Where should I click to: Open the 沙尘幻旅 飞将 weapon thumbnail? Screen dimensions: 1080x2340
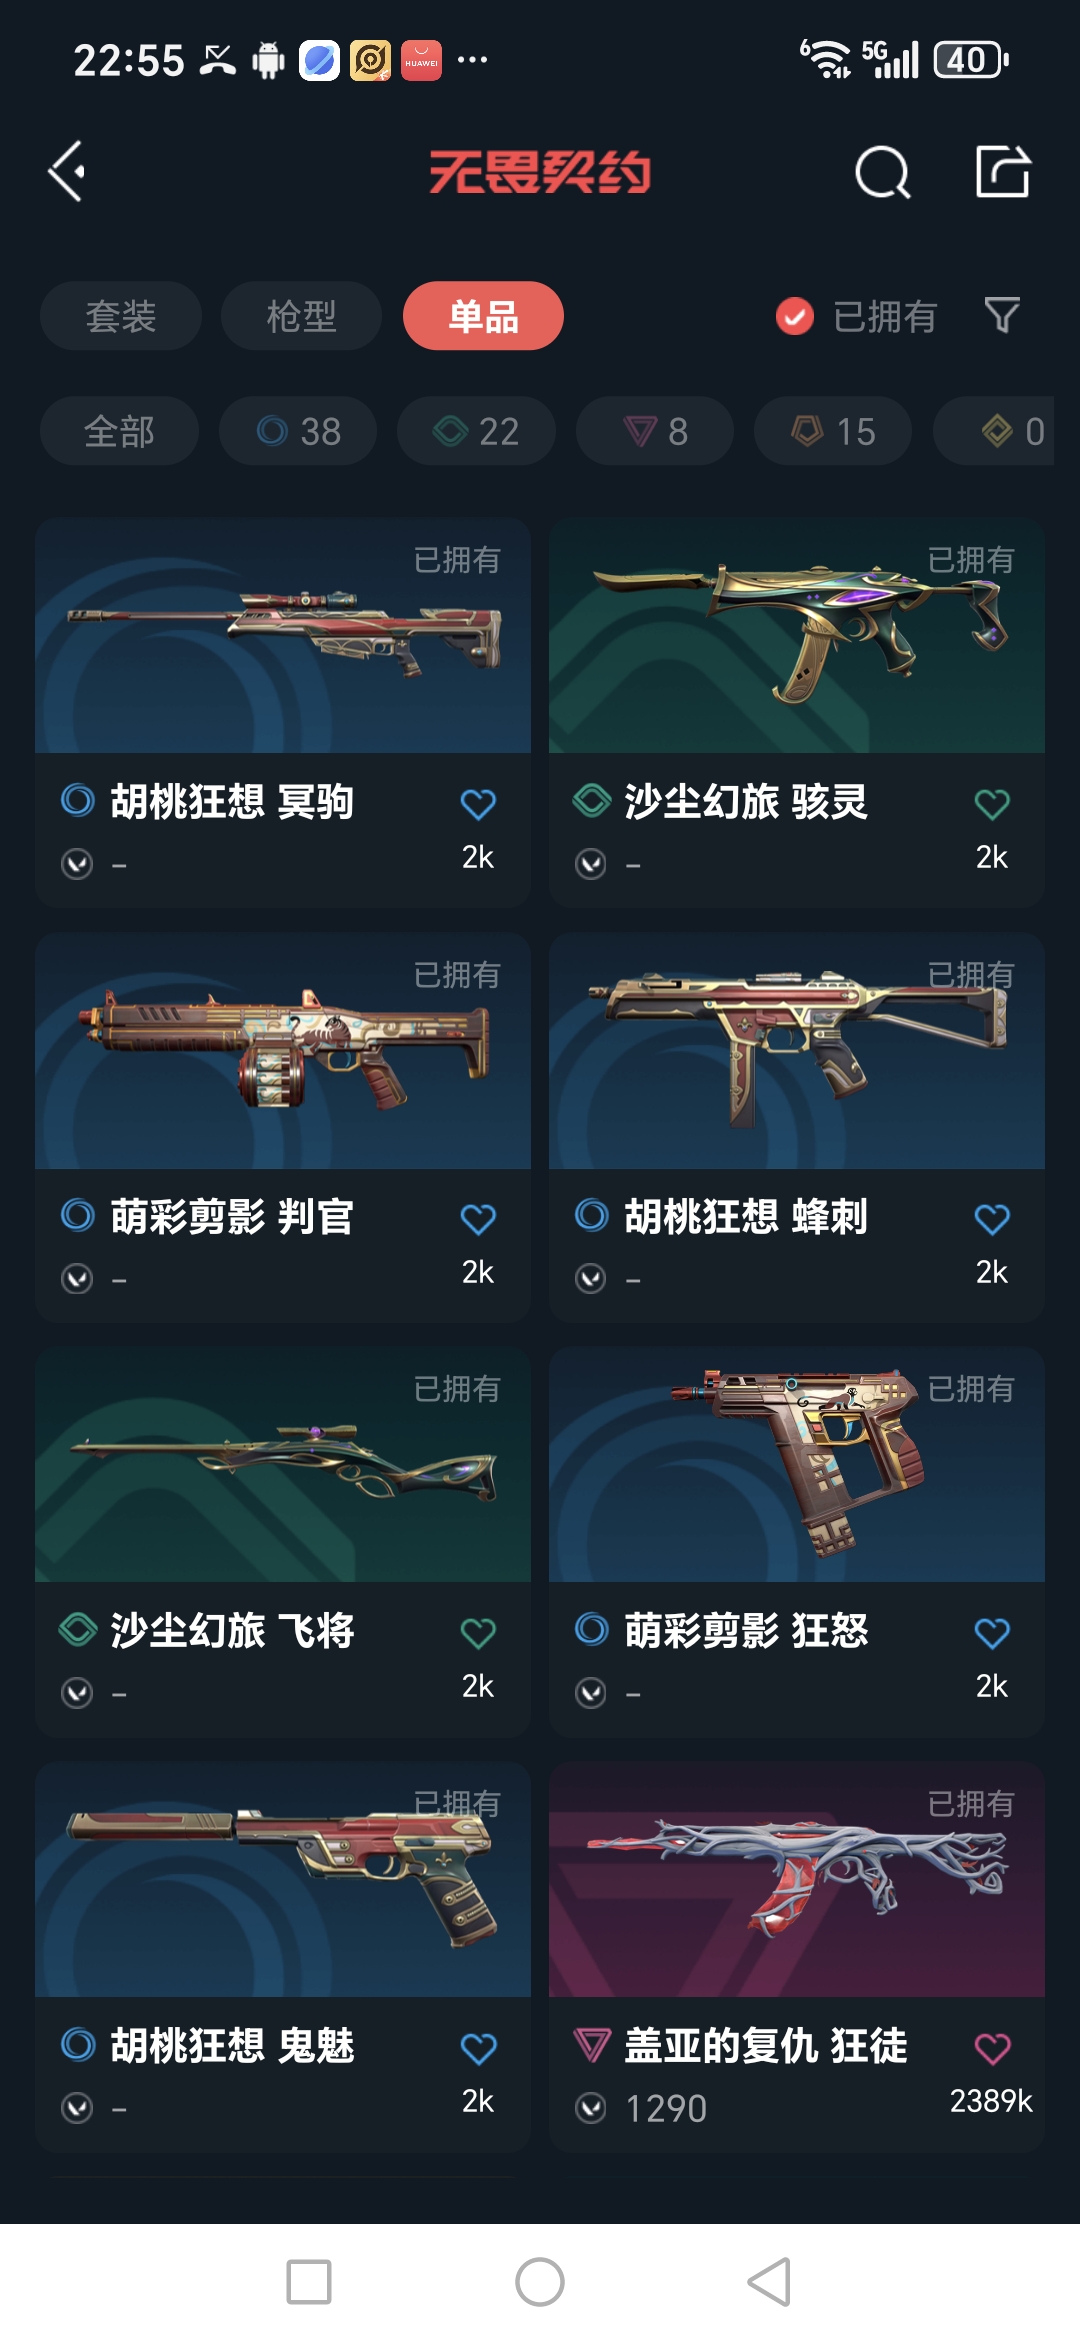point(283,1464)
